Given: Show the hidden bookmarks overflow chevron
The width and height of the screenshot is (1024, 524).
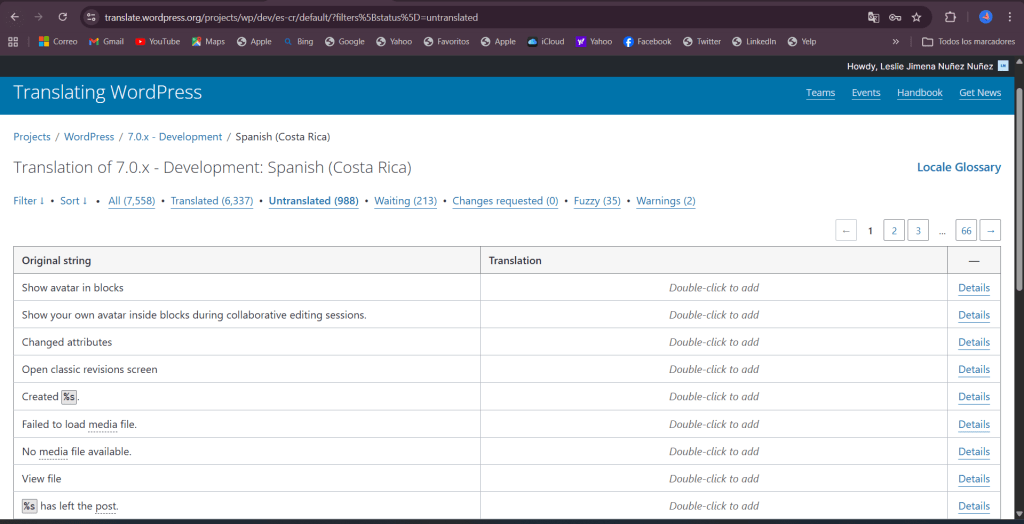Looking at the screenshot, I should pos(895,42).
